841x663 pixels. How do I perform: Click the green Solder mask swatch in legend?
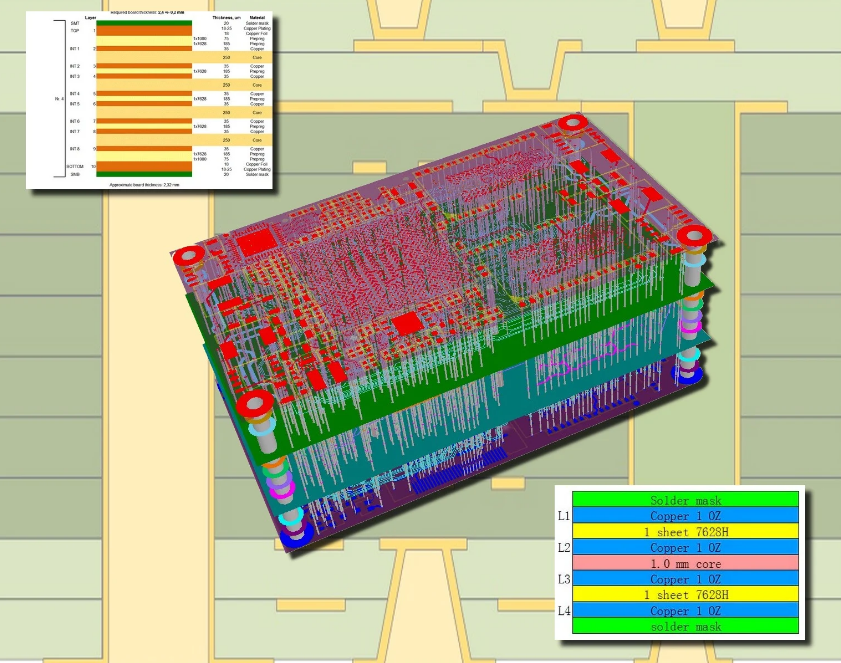pyautogui.click(x=685, y=501)
